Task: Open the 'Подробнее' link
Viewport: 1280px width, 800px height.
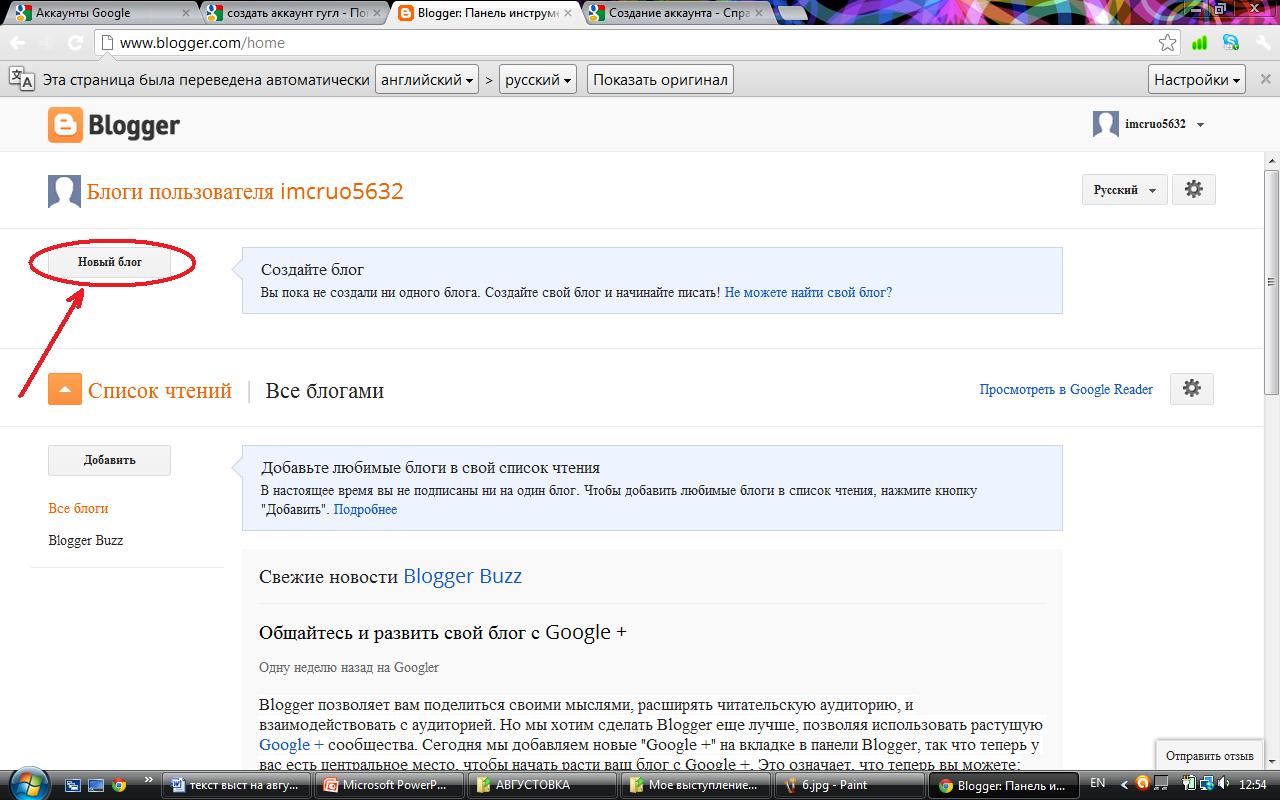Action: click(x=365, y=509)
